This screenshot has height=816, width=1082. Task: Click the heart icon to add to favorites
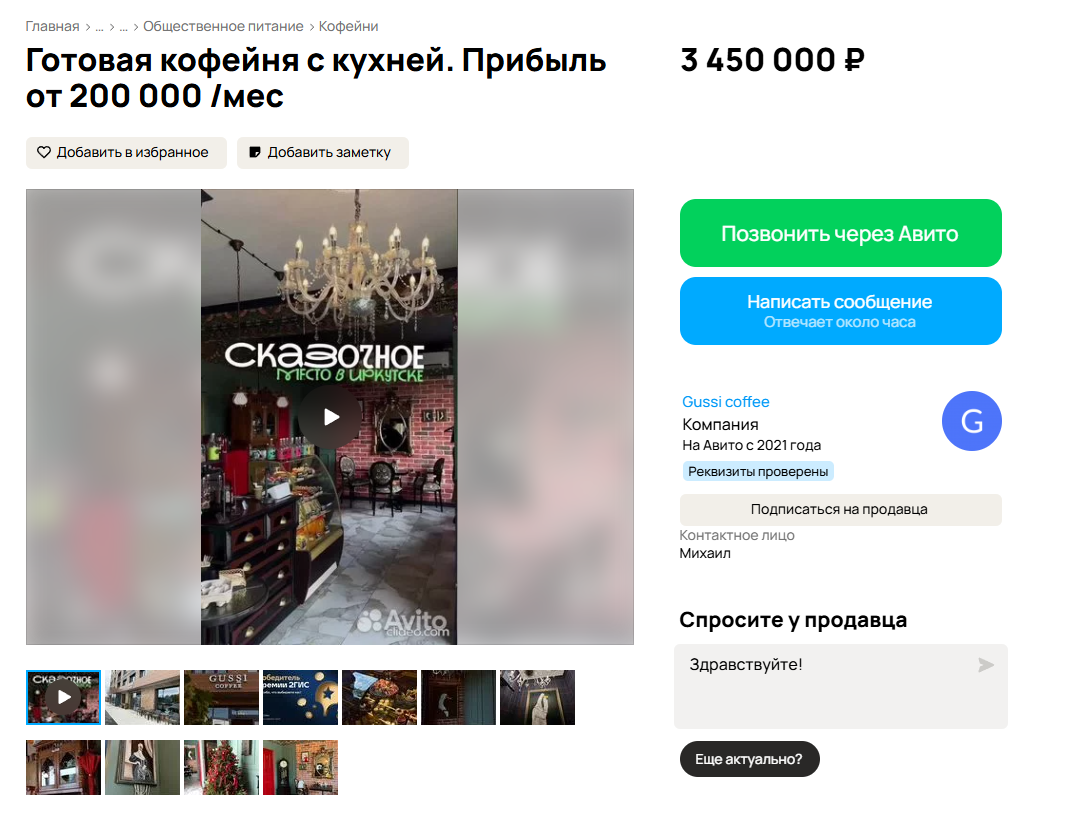click(x=43, y=152)
